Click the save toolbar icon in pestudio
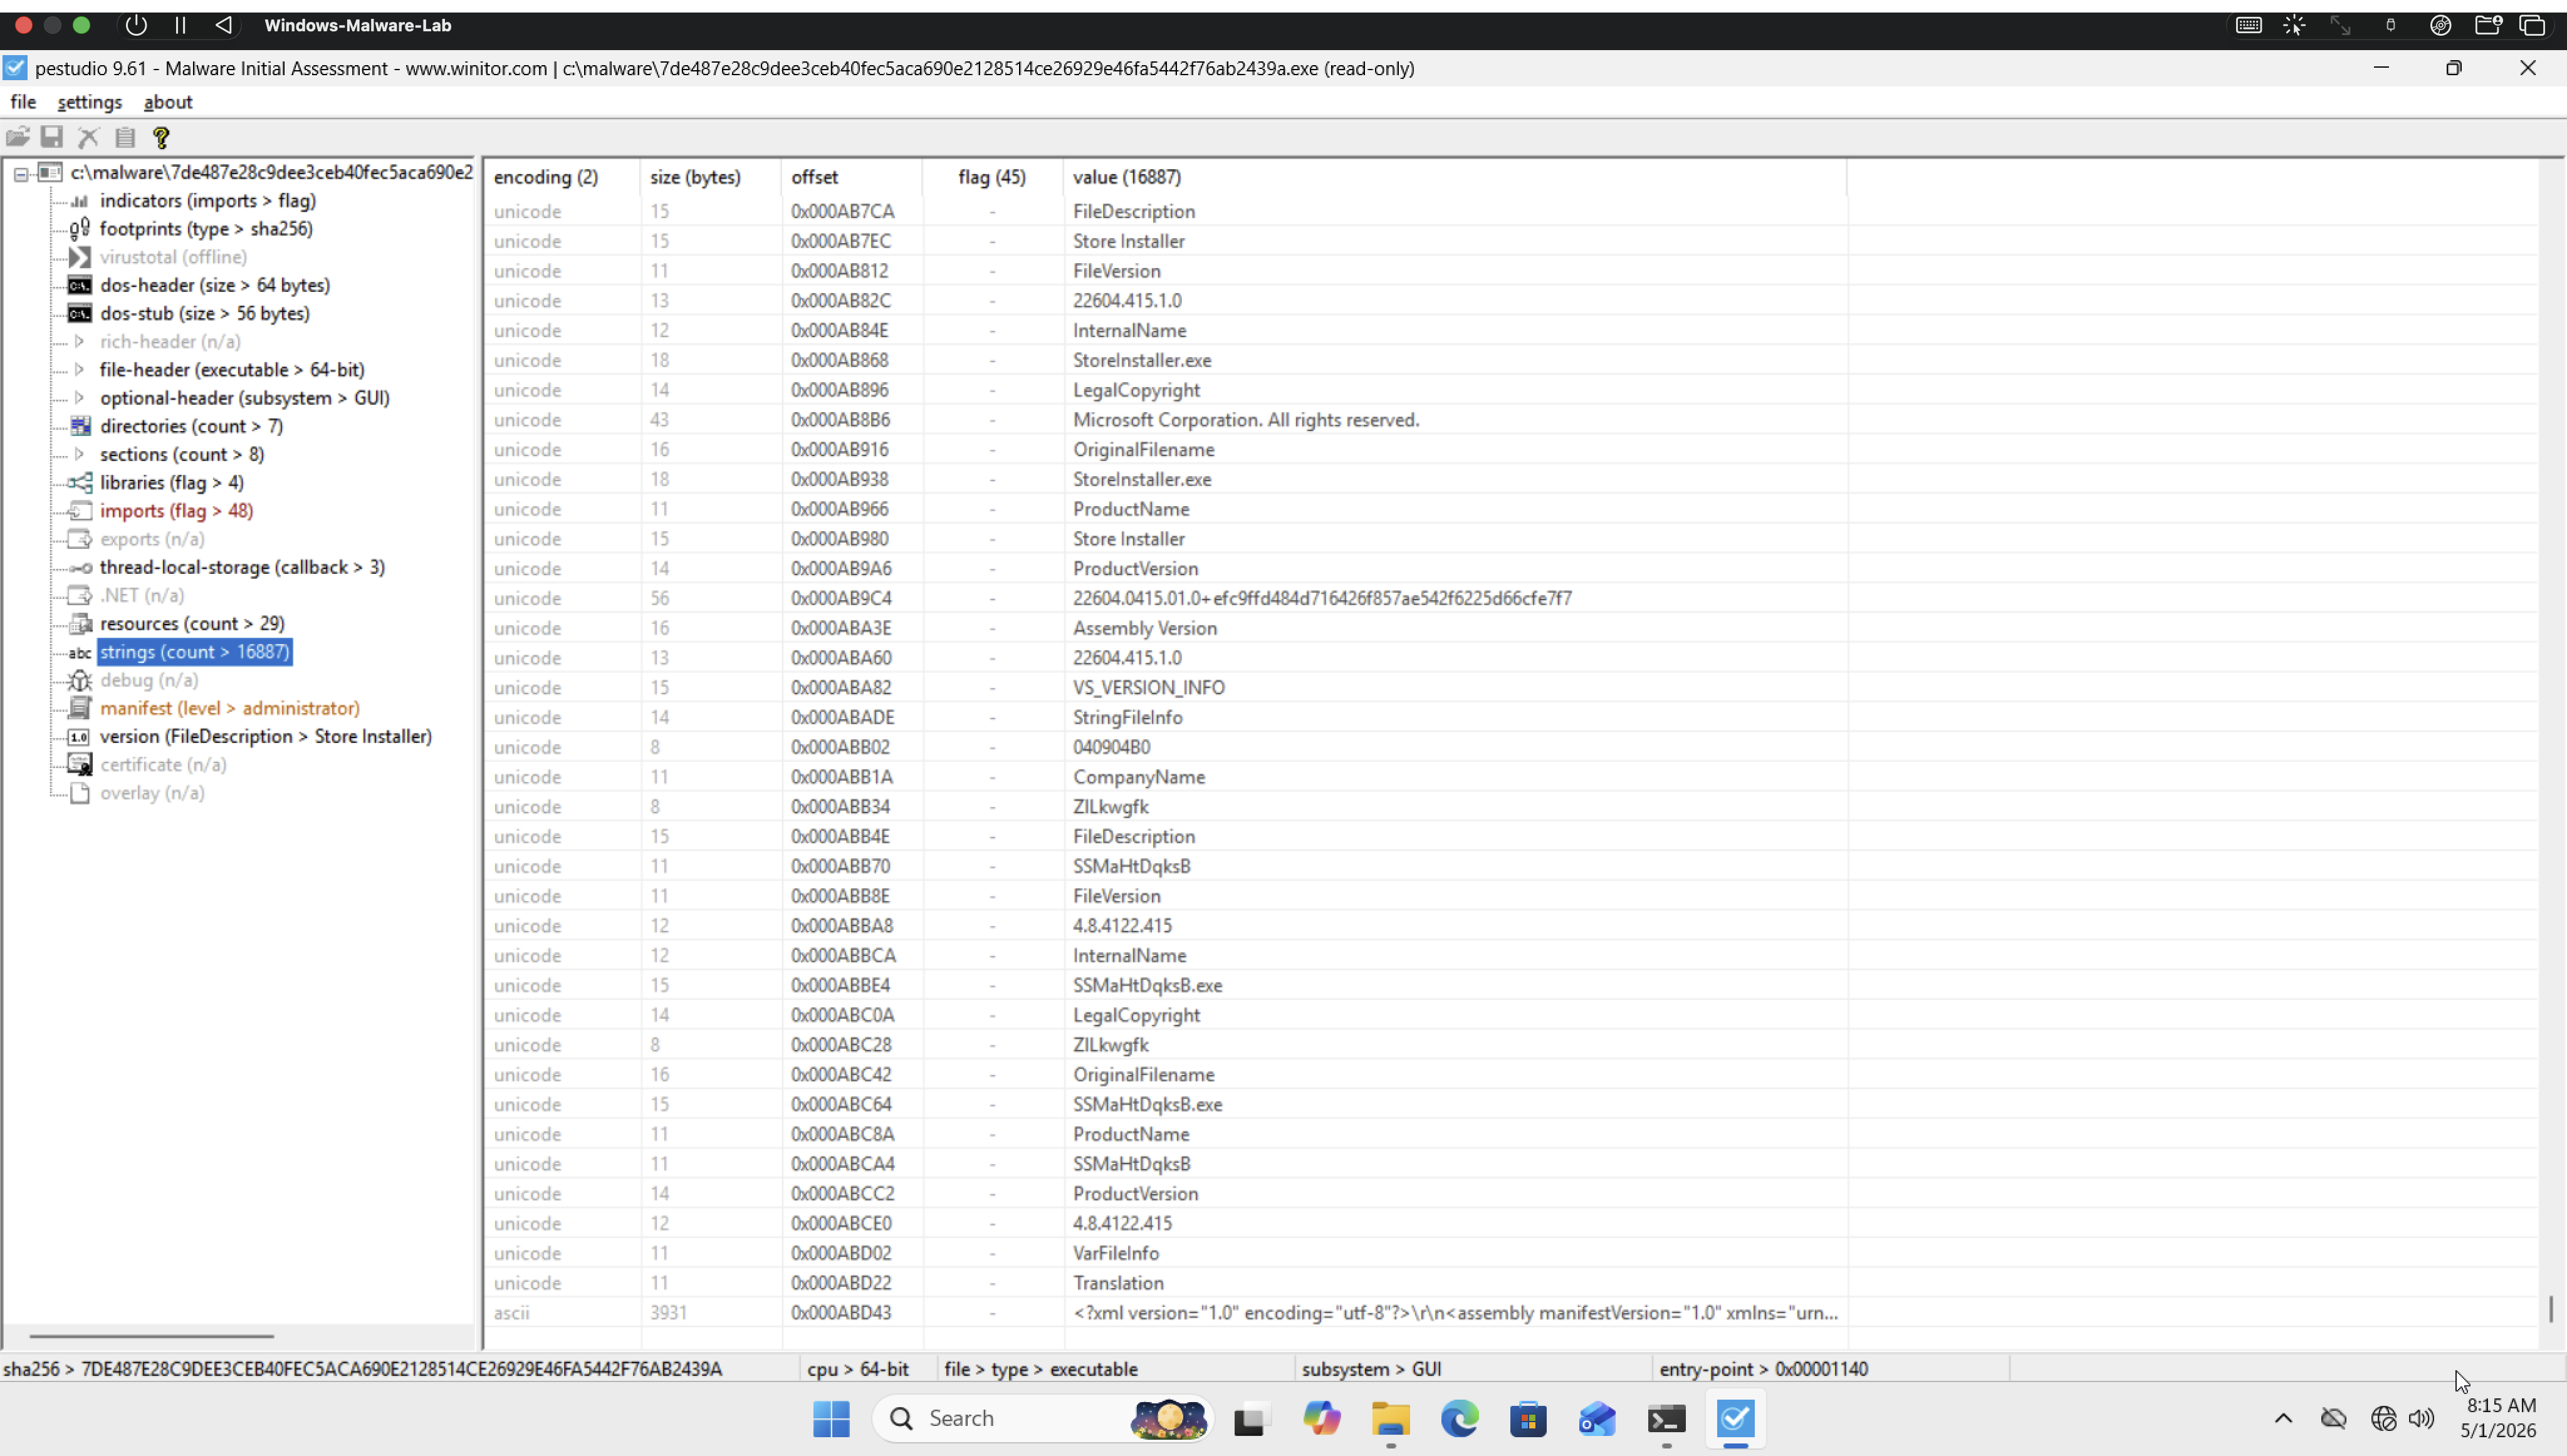 pyautogui.click(x=52, y=137)
